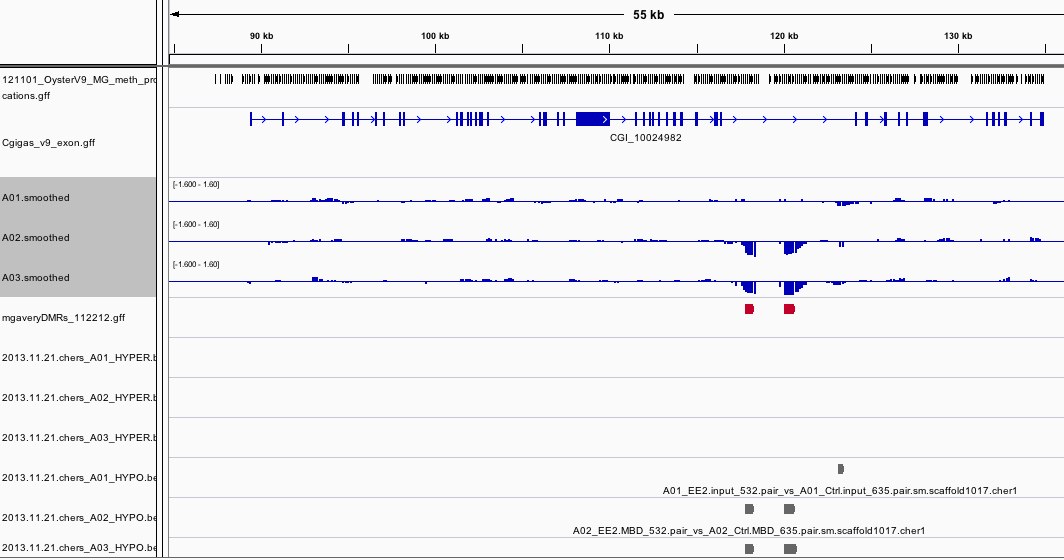The width and height of the screenshot is (1064, 560).
Task: Click the CGI_10024982 gene label
Action: pos(645,138)
